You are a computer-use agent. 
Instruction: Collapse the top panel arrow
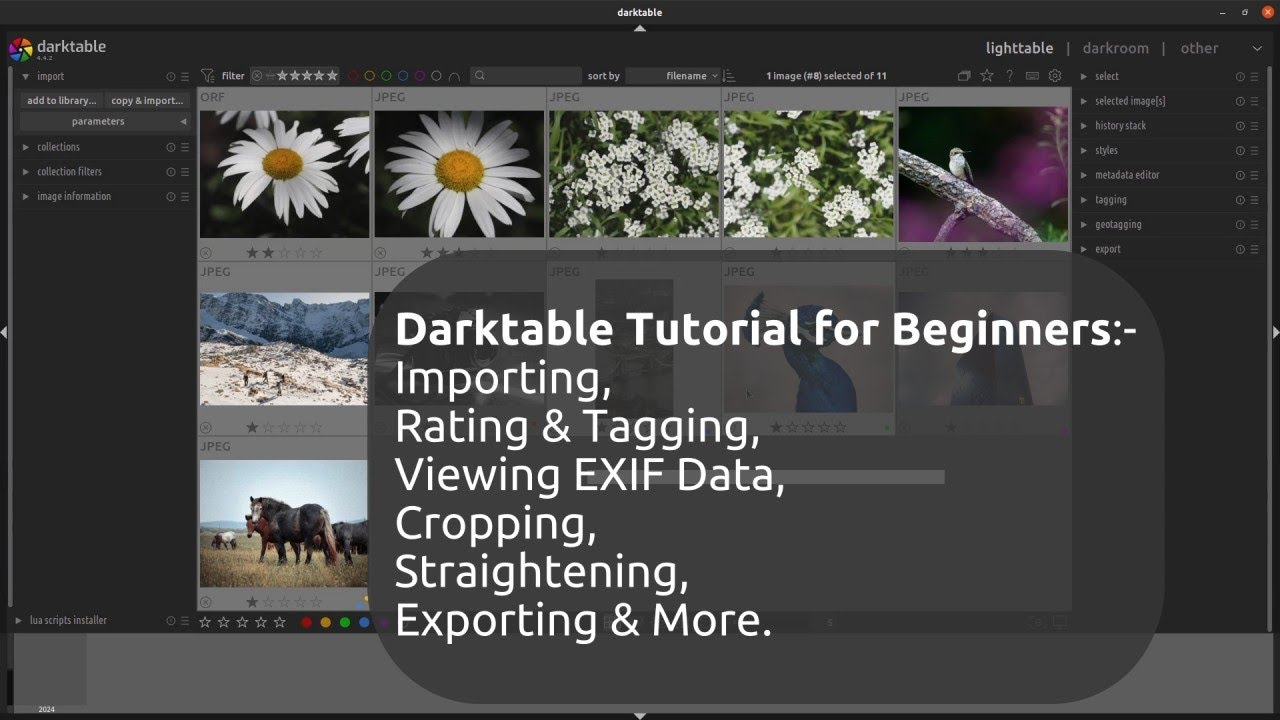640,28
